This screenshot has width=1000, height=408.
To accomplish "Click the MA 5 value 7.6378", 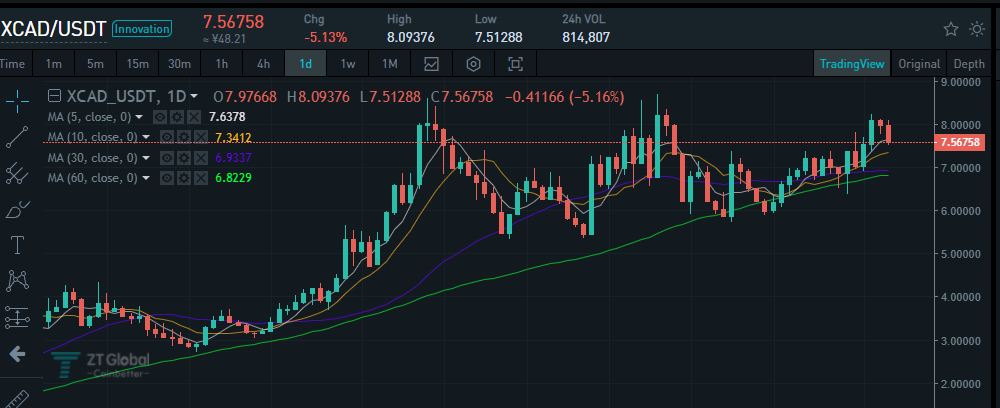I will click(227, 117).
